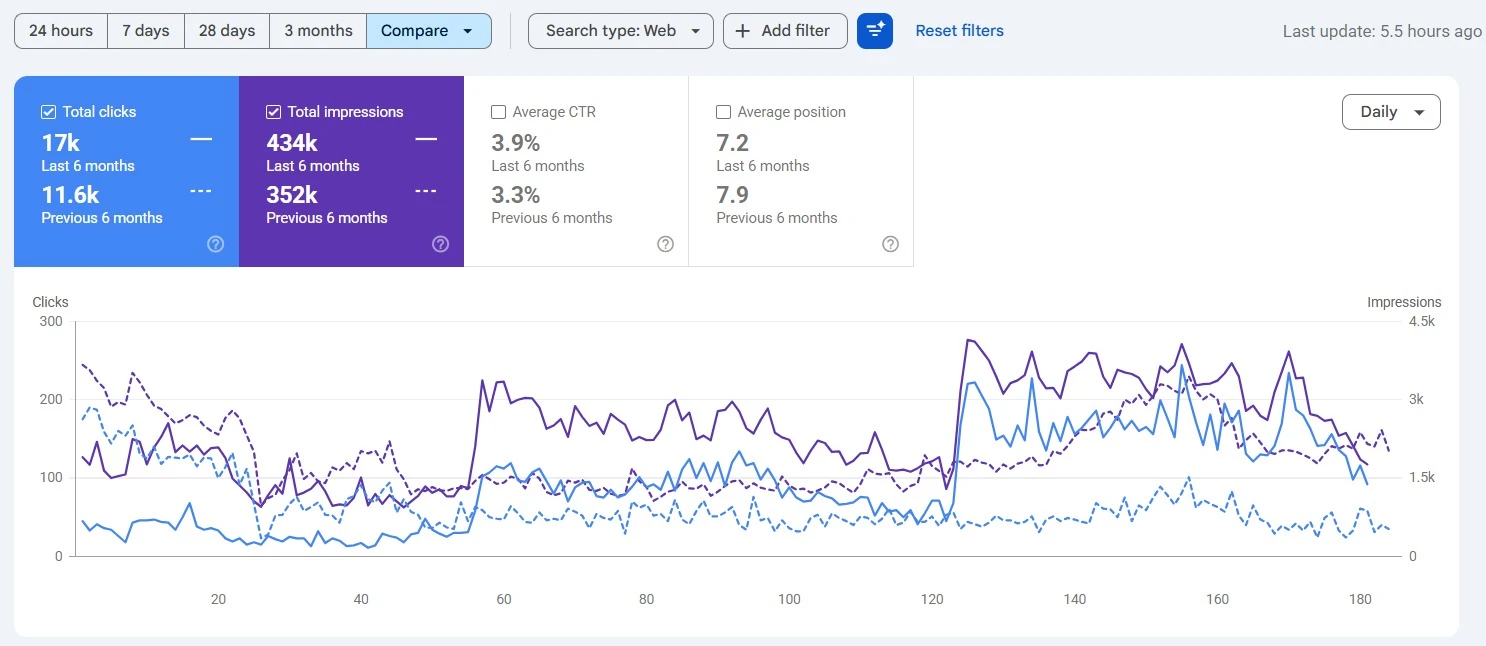Select the 3 months range

pyautogui.click(x=318, y=31)
